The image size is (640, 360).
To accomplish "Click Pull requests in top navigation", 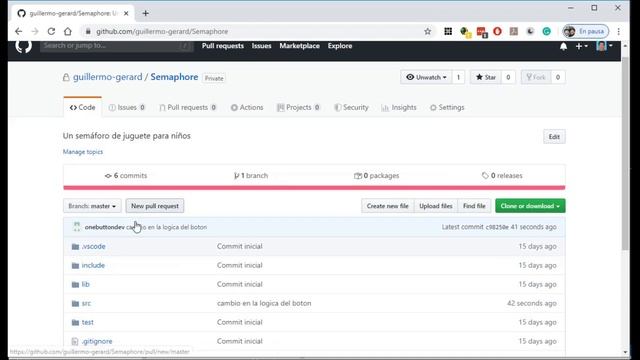I will (223, 46).
